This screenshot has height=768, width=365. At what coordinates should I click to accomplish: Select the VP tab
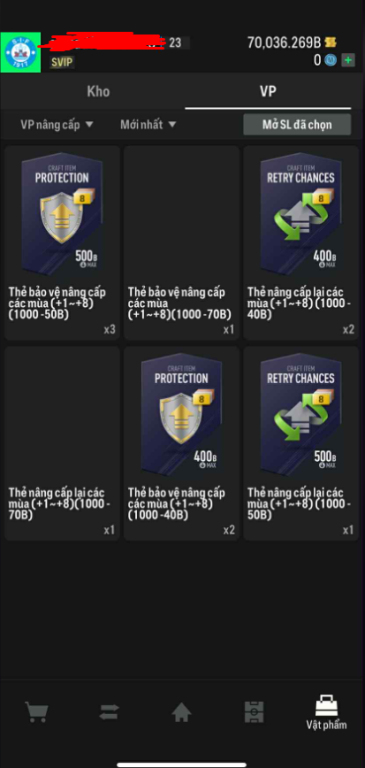[268, 92]
